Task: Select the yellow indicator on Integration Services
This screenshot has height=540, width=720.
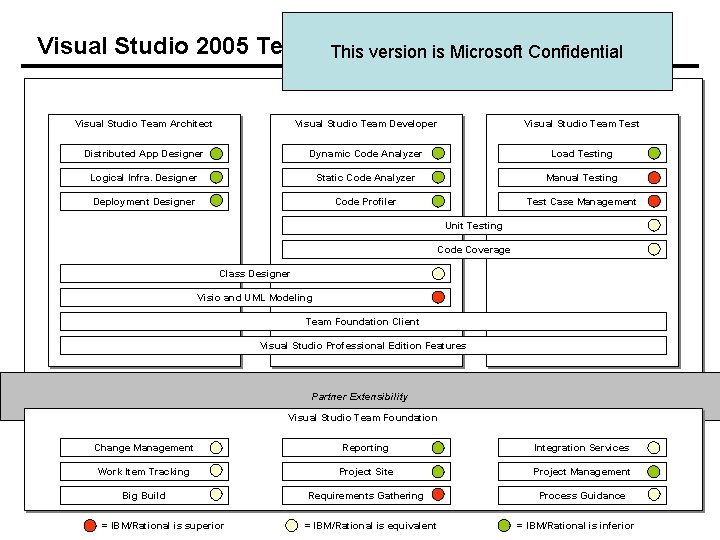Action: pos(654,448)
